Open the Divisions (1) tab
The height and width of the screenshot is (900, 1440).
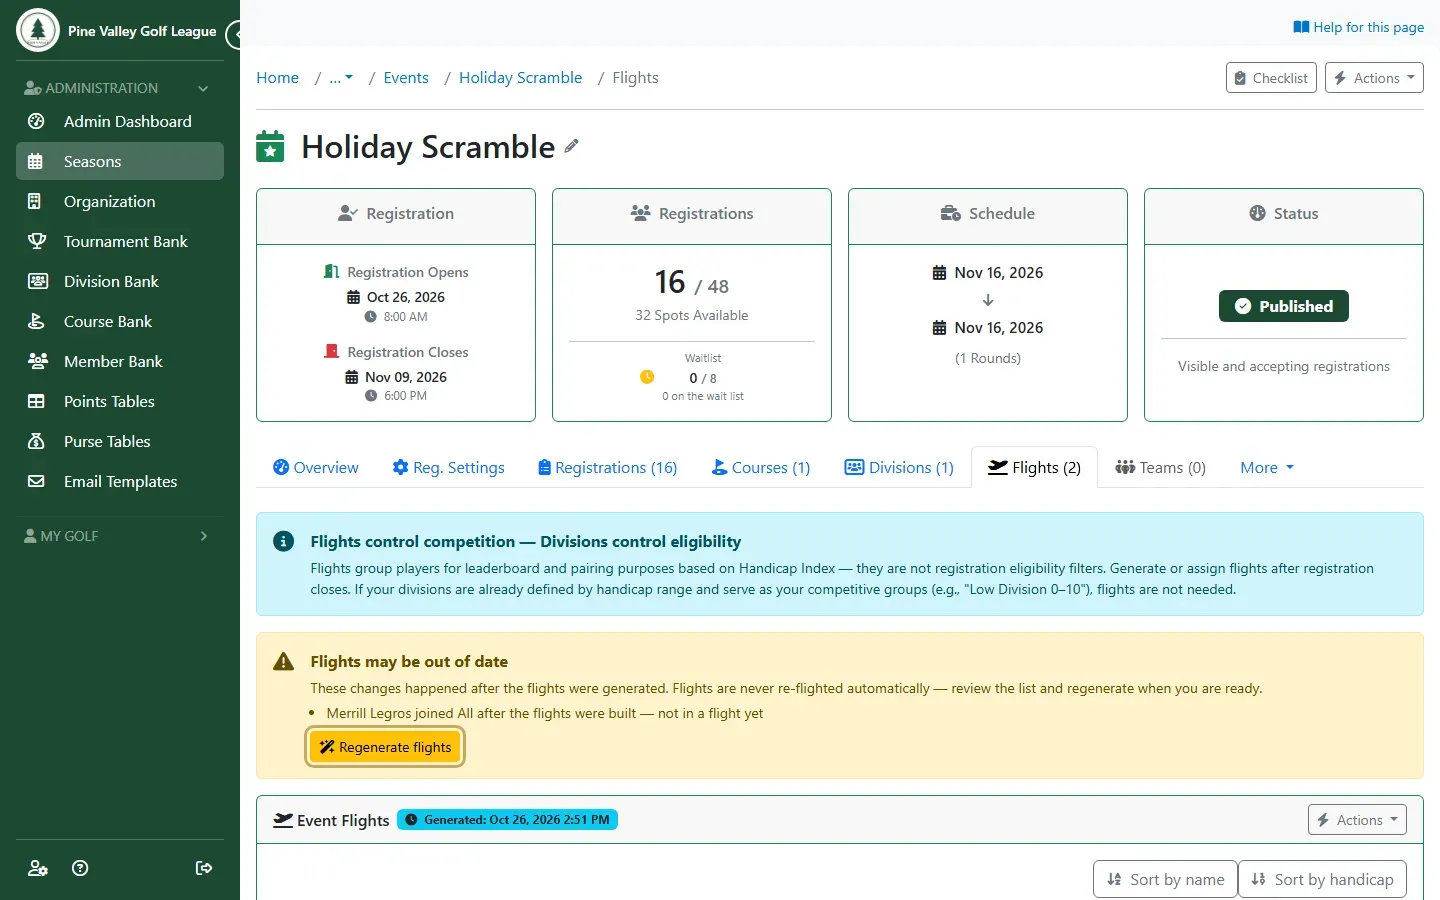pos(899,467)
